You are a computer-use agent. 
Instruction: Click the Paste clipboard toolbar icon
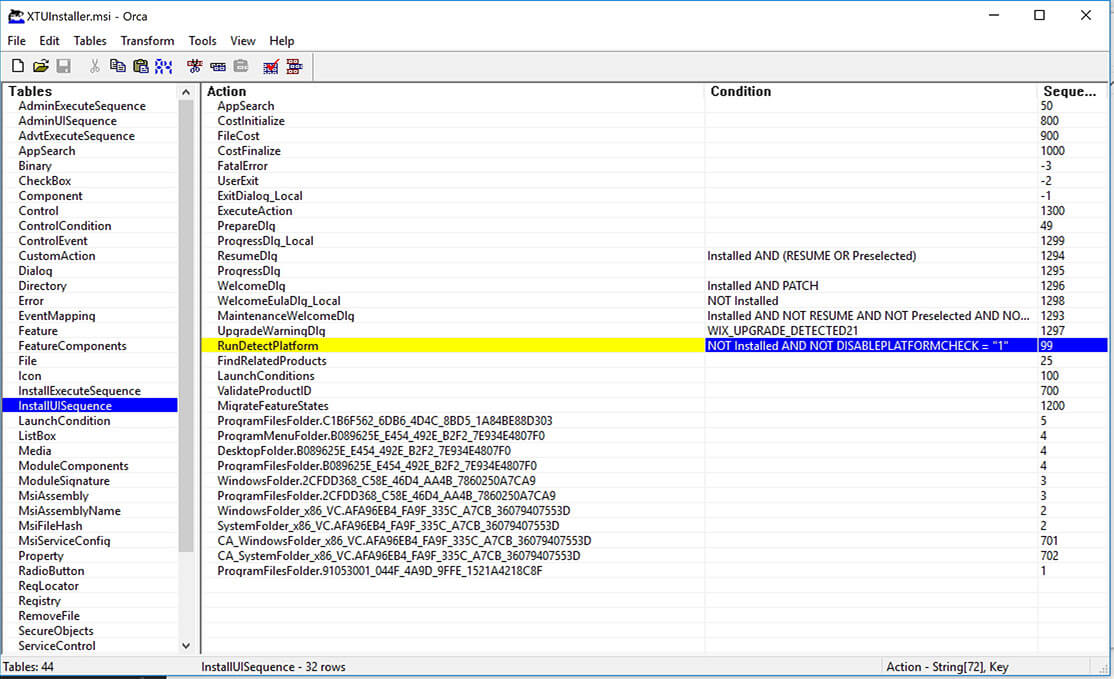(141, 66)
